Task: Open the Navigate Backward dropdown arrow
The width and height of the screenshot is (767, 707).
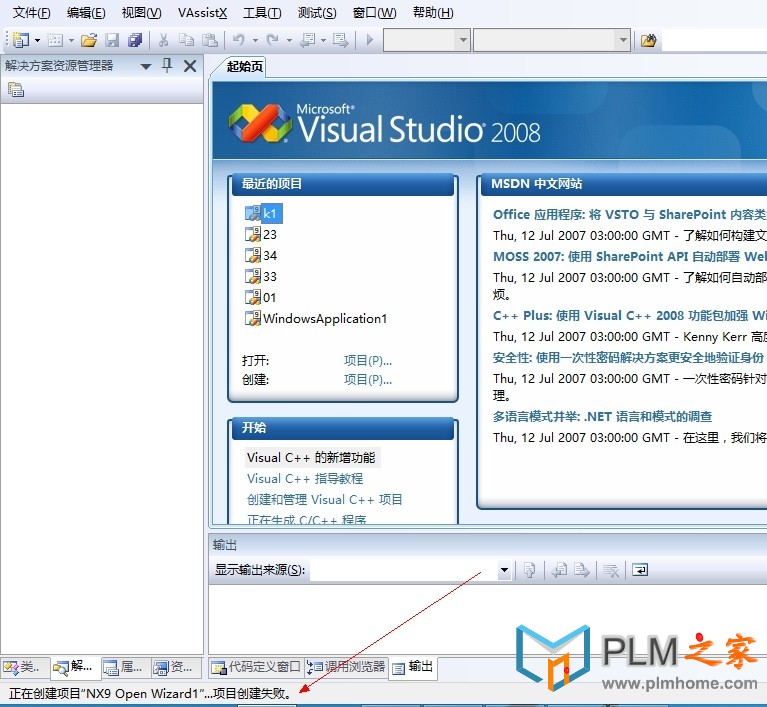Action: click(x=323, y=40)
